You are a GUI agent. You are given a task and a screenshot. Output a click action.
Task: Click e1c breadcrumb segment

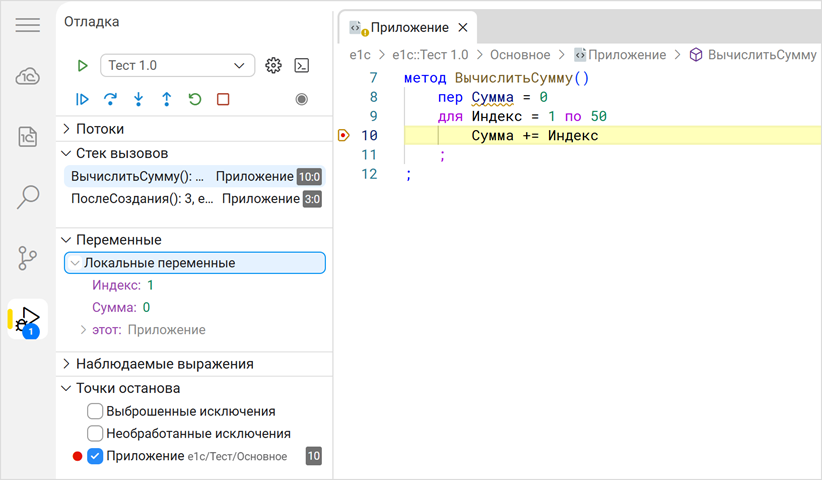pyautogui.click(x=360, y=54)
